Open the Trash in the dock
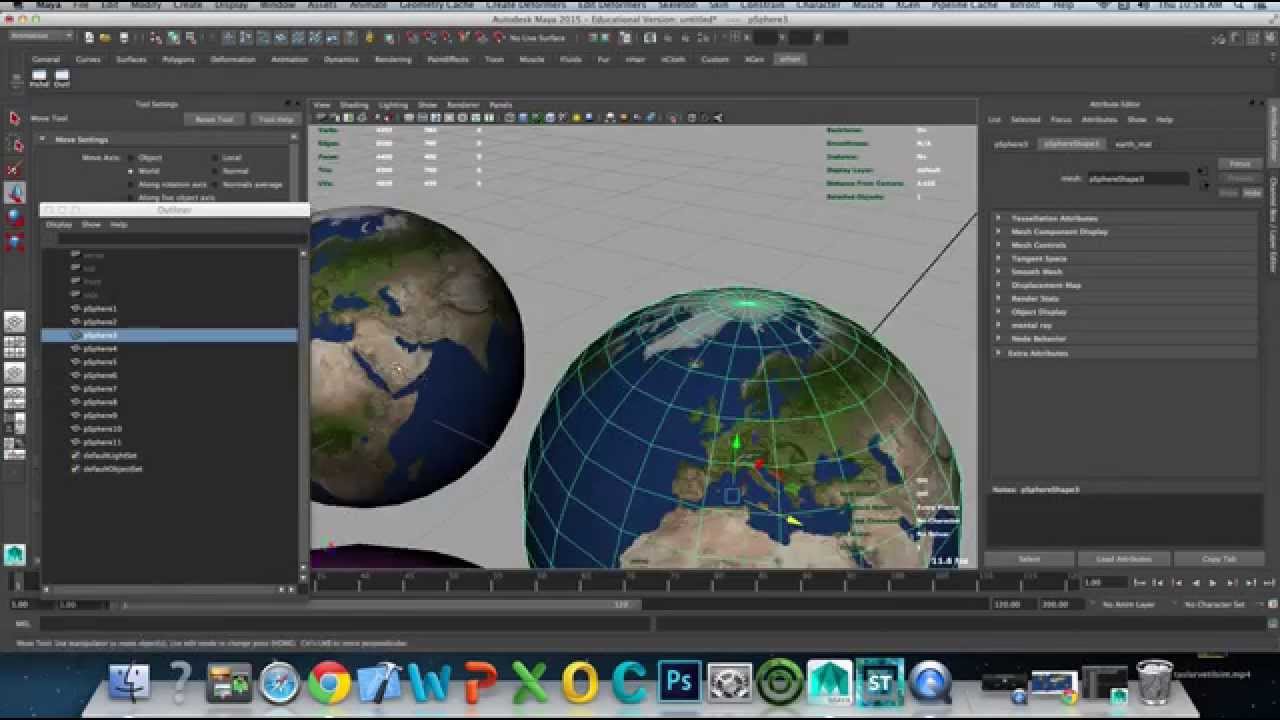The image size is (1280, 720). click(x=1154, y=682)
